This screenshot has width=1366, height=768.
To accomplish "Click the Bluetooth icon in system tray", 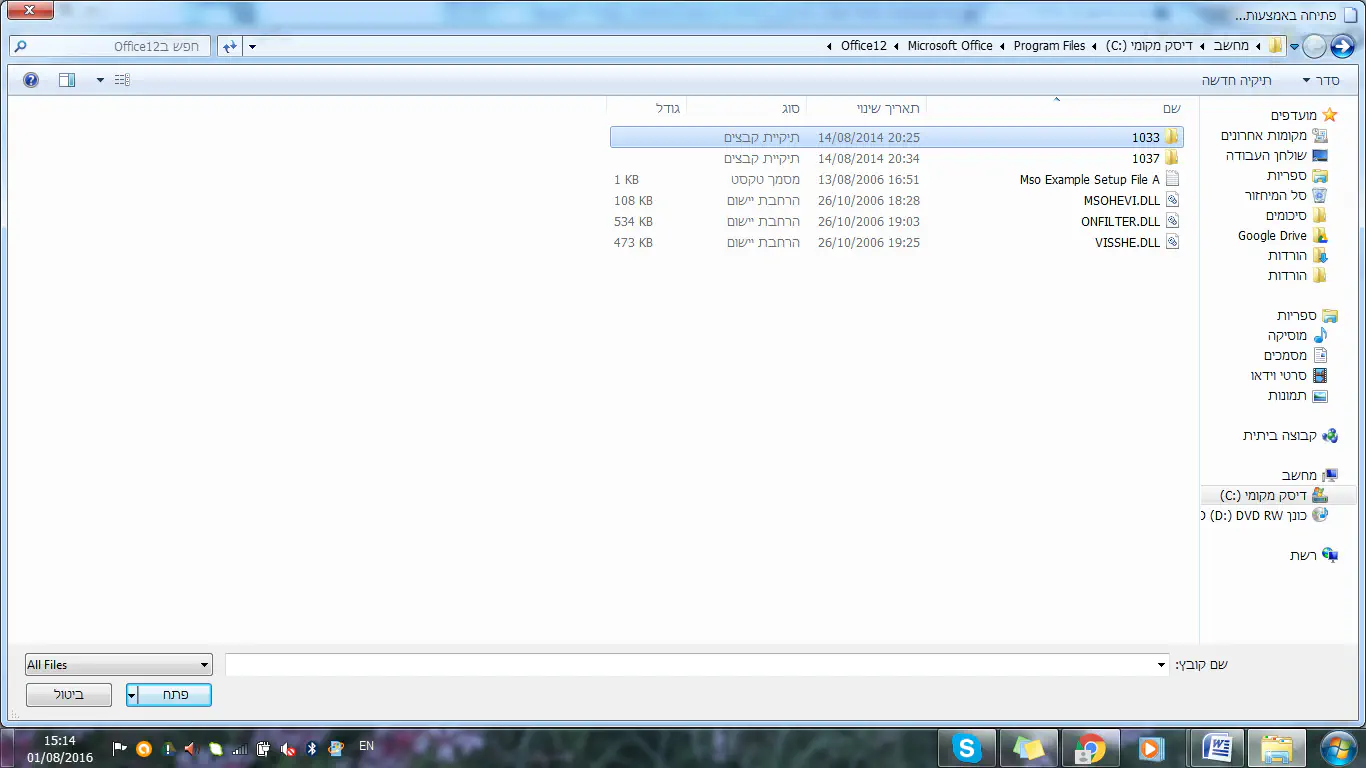I will click(x=311, y=748).
